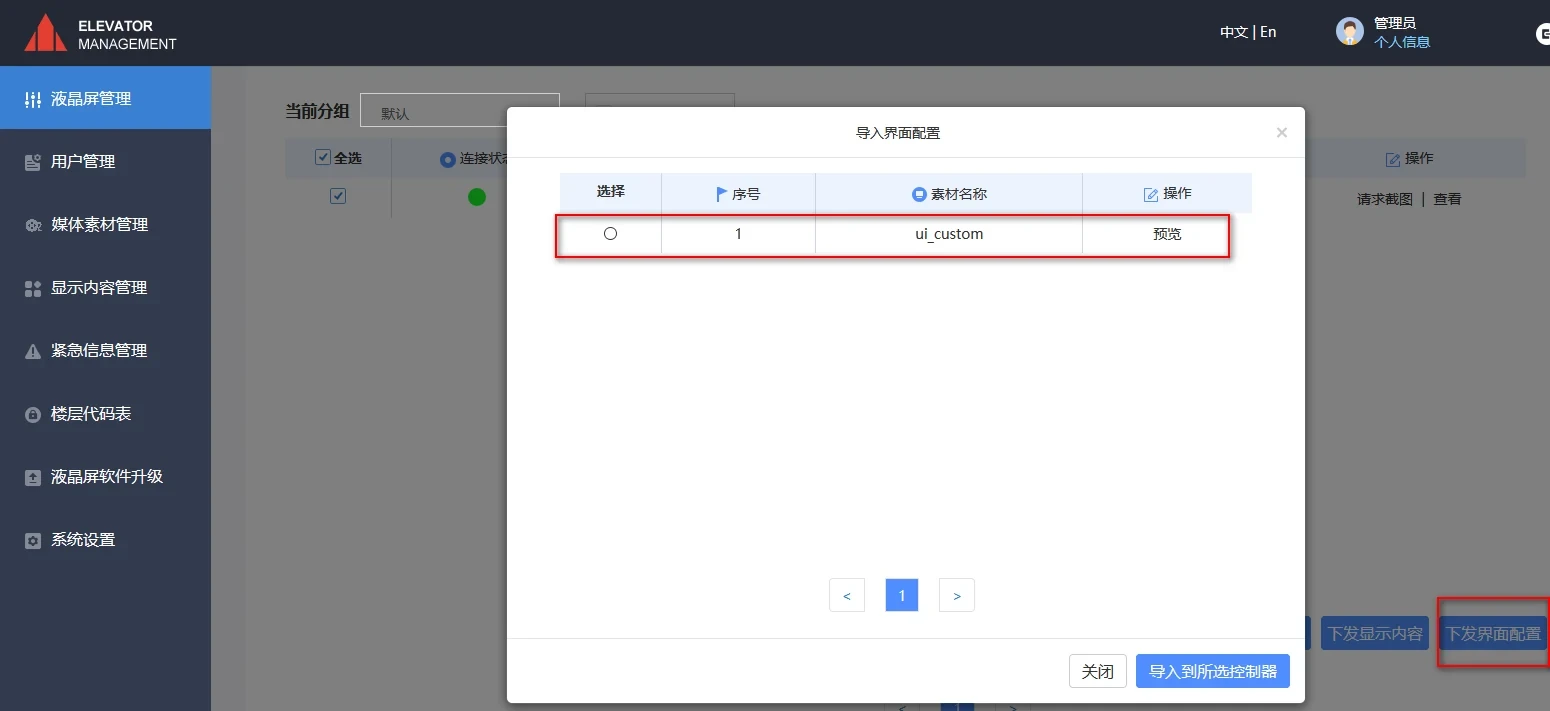Click the 选择 column header
Image resolution: width=1550 pixels, height=711 pixels.
pos(611,191)
